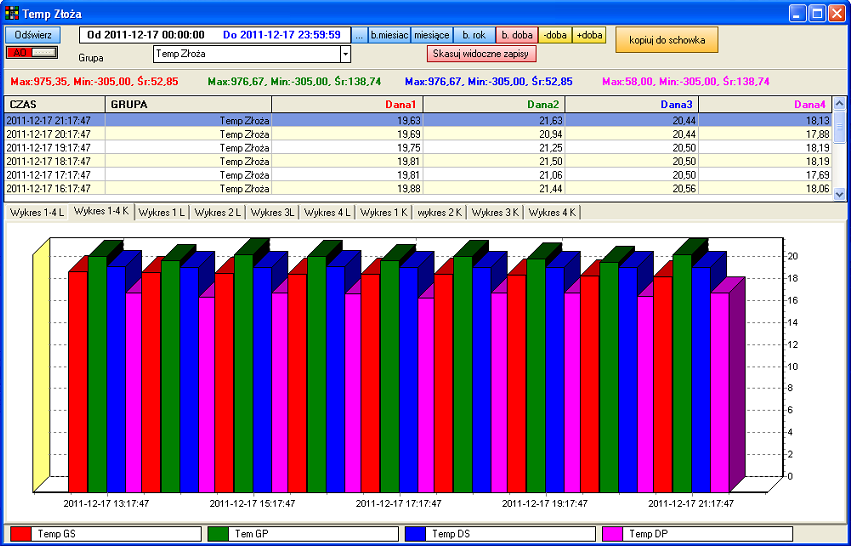The width and height of the screenshot is (851, 546).
Task: Advance one day with +doba
Action: tap(589, 35)
